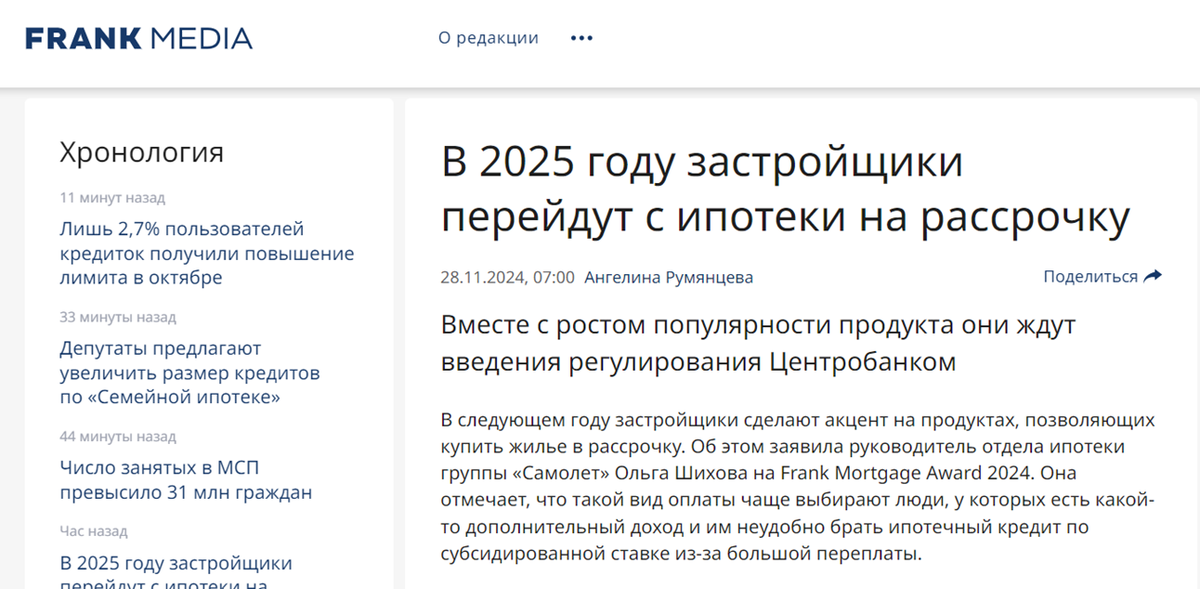Click the Час назад timestamp
Viewport: 1200px width, 589px height.
94,532
